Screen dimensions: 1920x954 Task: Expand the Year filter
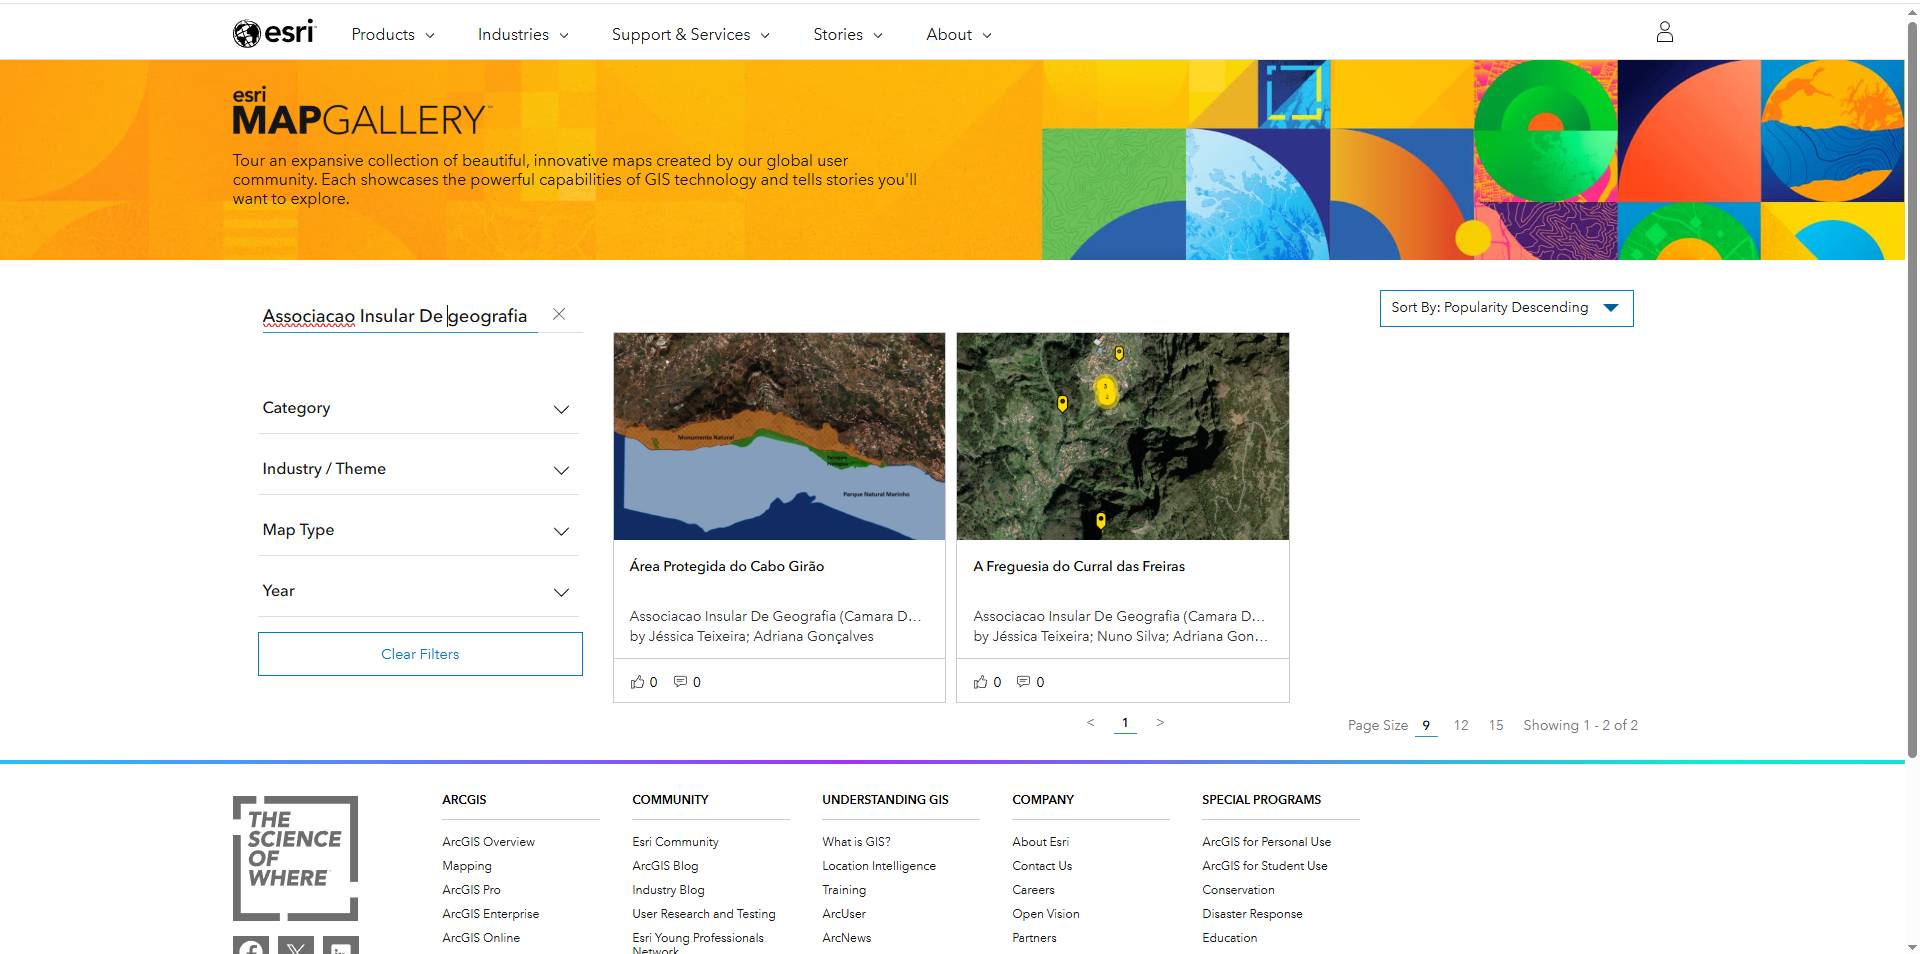tap(418, 591)
